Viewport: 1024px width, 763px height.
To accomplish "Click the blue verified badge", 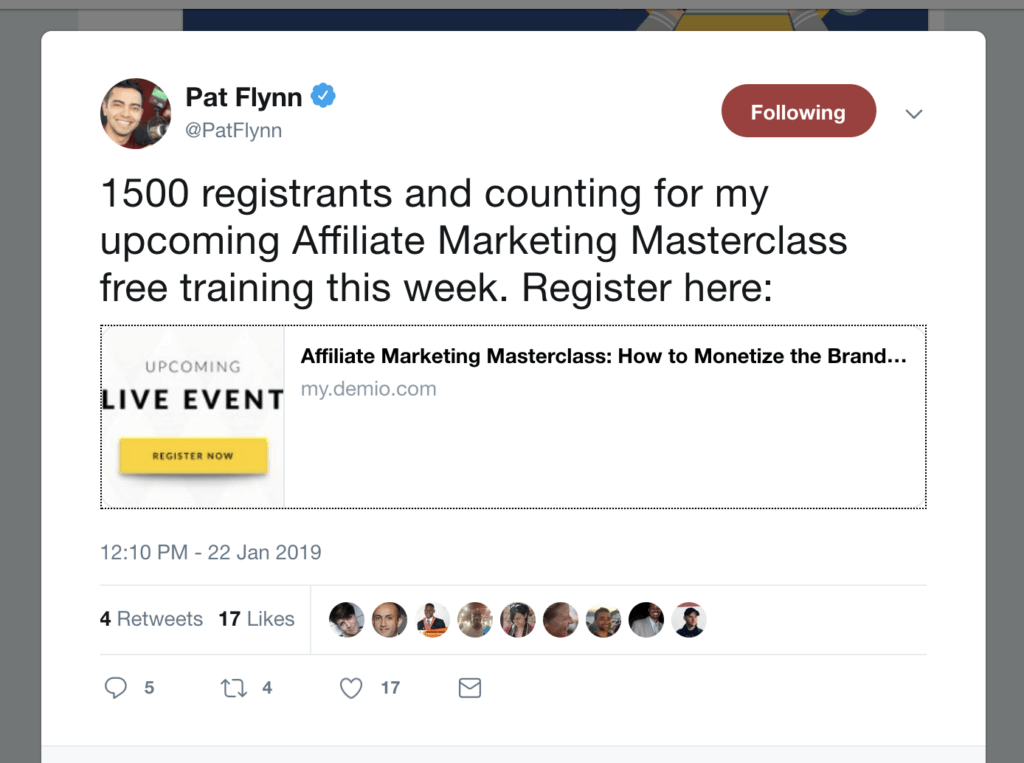I will (x=323, y=96).
